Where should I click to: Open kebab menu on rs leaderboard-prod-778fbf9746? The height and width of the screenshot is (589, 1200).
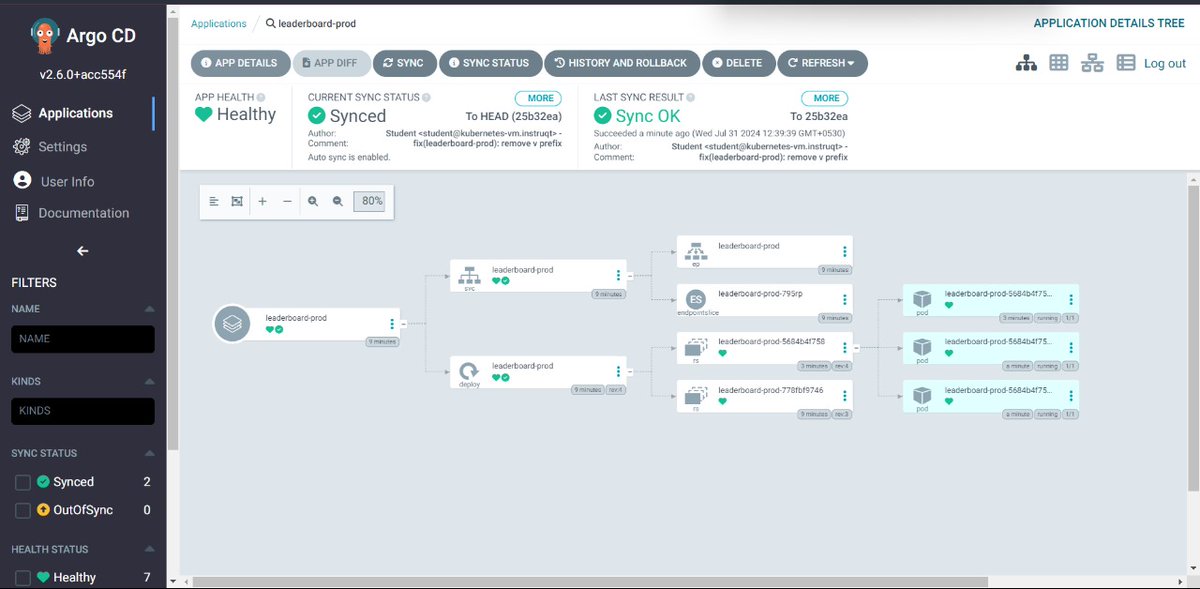845,394
